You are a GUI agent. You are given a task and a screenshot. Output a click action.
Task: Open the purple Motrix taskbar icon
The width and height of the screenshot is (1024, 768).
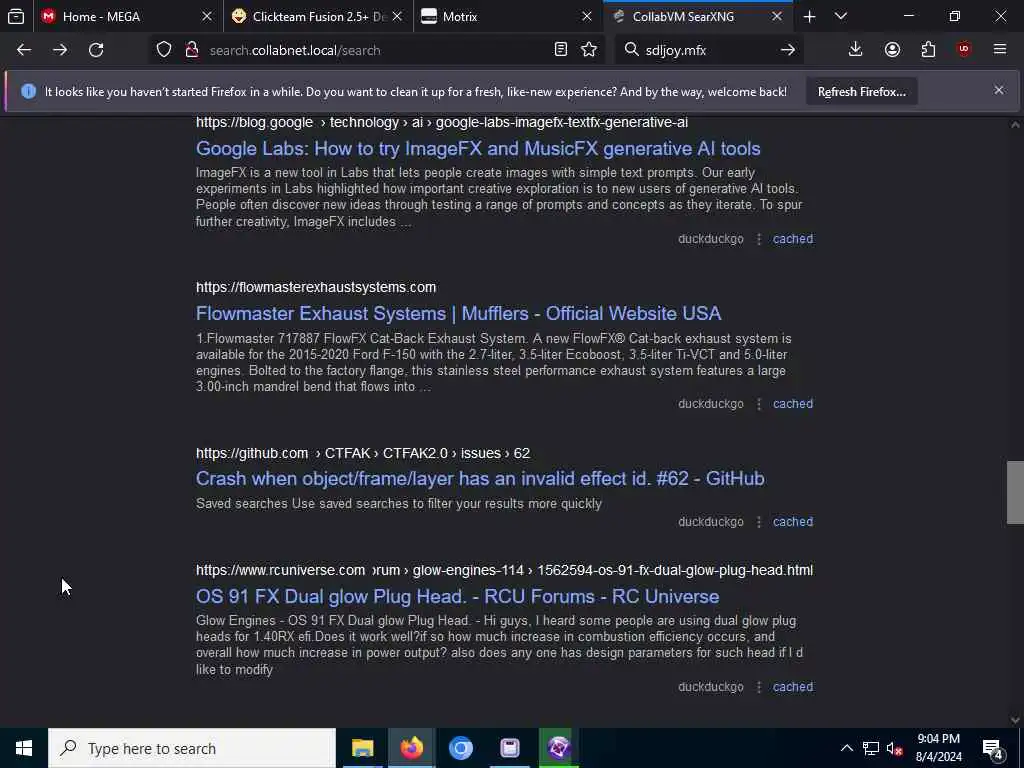click(x=558, y=748)
